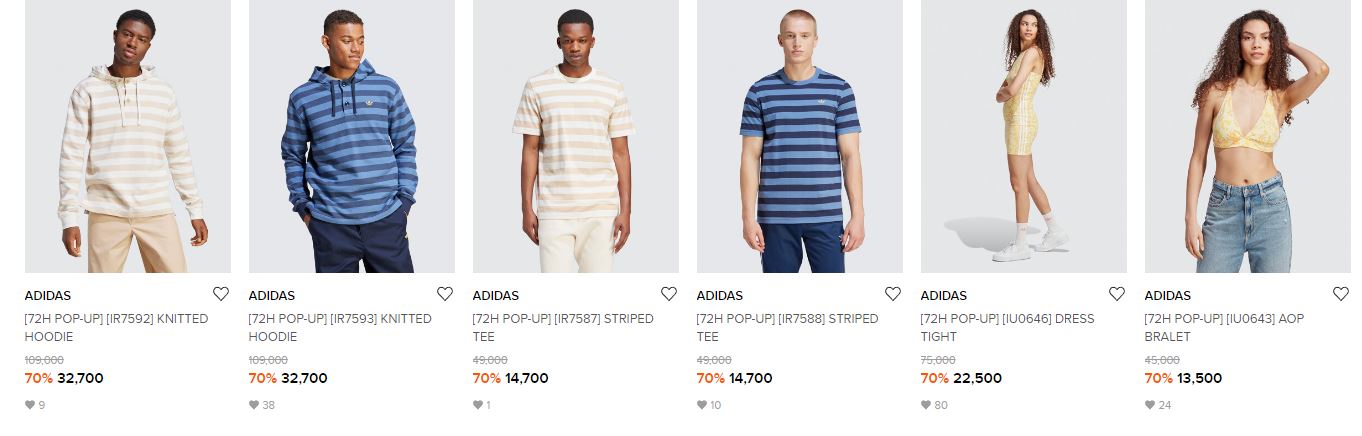This screenshot has height=436, width=1362.
Task: Click the 24 likes heart counter
Action: 1158,405
